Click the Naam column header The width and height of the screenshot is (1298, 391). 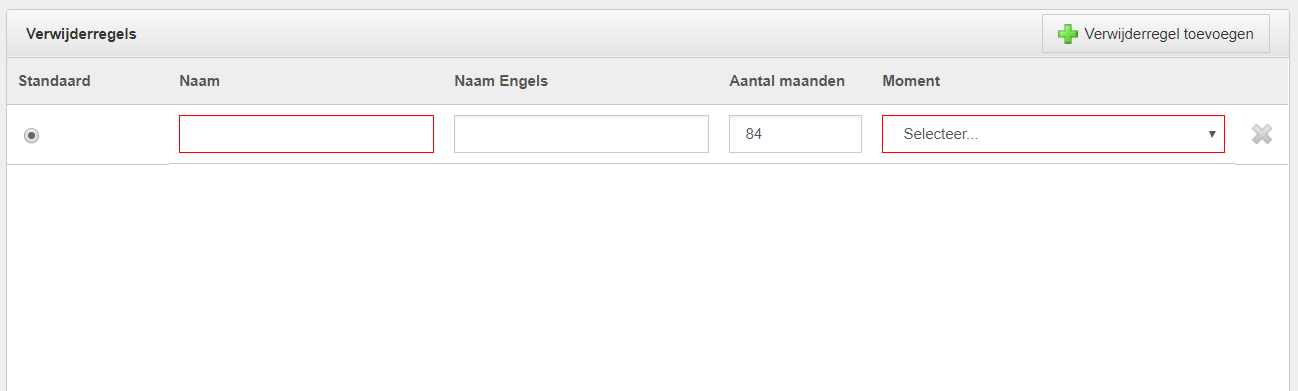coord(199,81)
